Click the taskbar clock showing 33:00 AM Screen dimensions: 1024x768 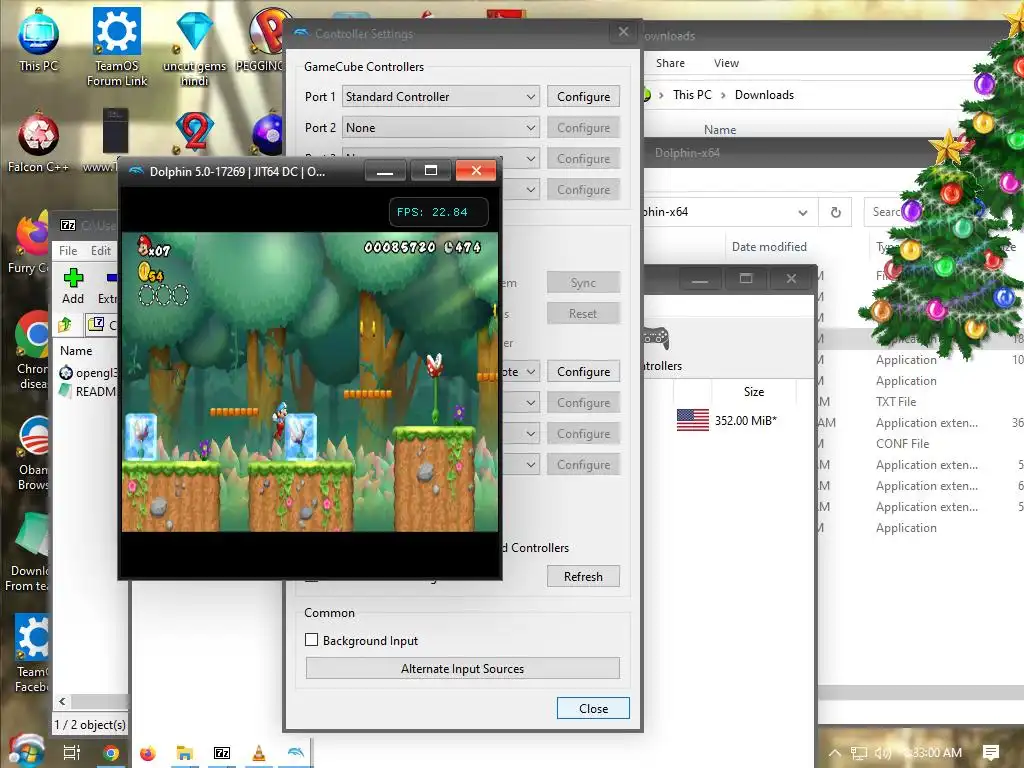(933, 753)
